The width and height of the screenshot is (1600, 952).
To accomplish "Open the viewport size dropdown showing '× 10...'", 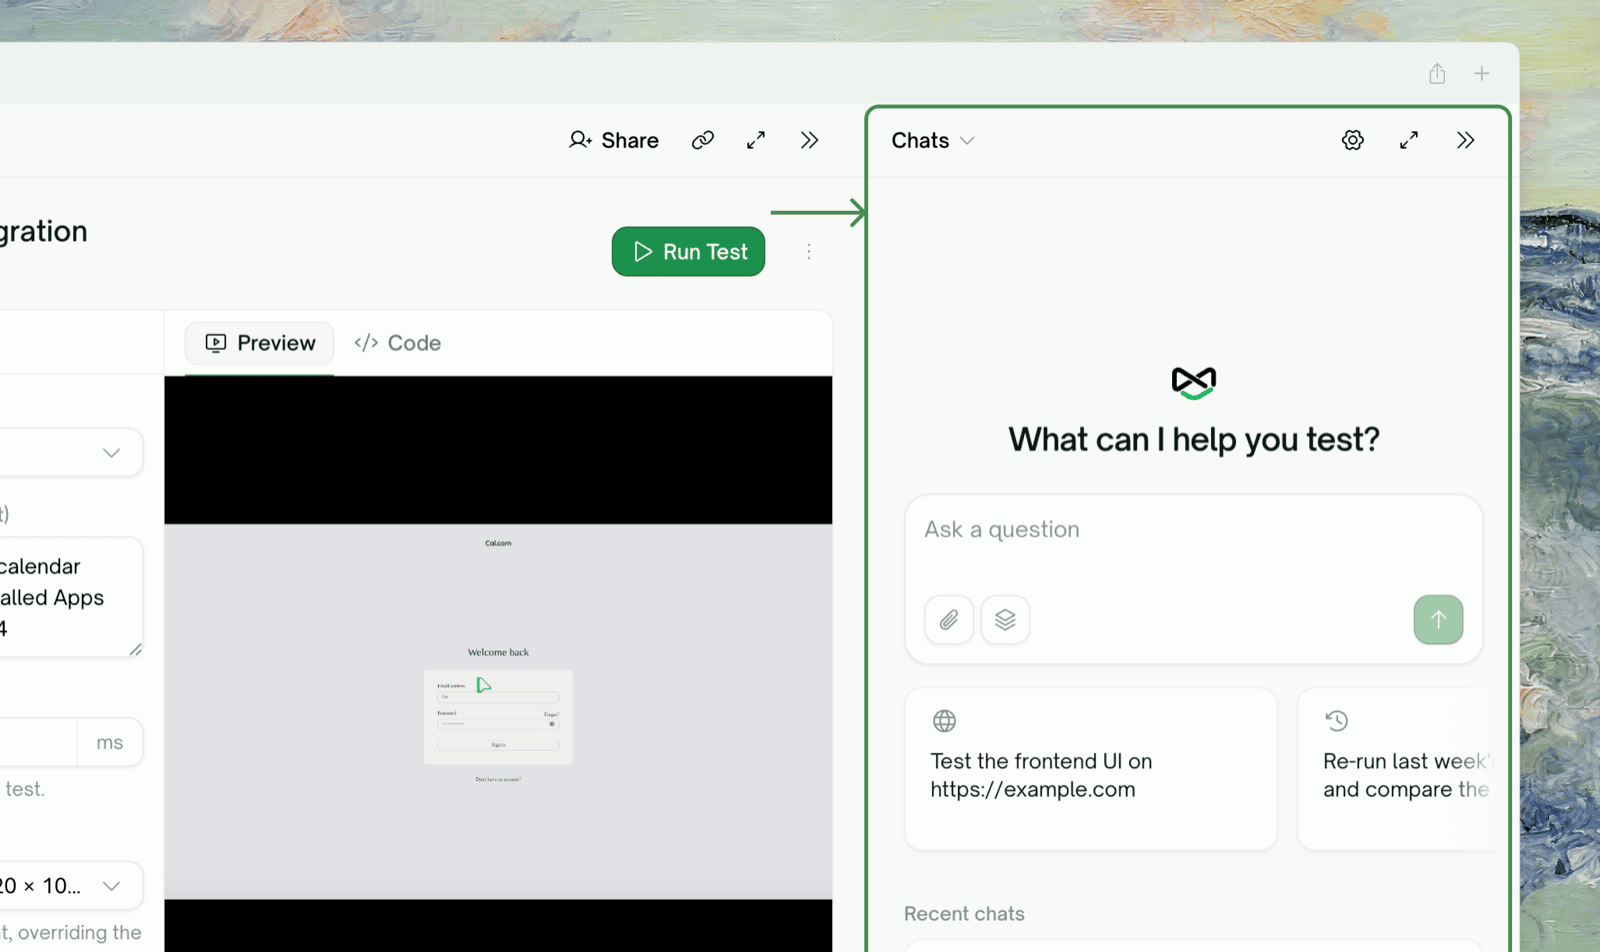I will coord(70,886).
